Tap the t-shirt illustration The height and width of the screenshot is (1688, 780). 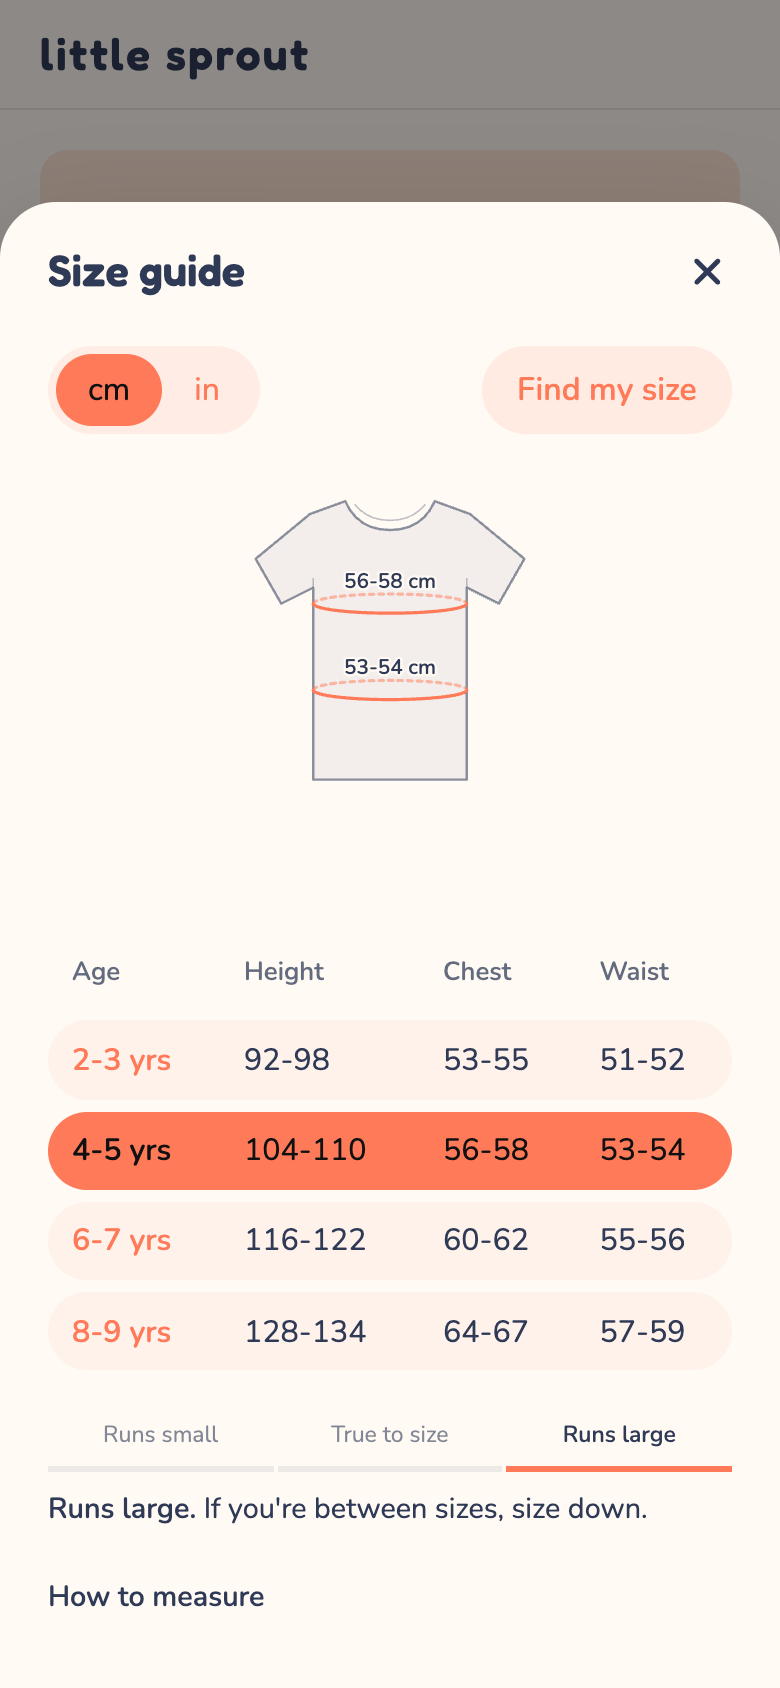(x=390, y=640)
